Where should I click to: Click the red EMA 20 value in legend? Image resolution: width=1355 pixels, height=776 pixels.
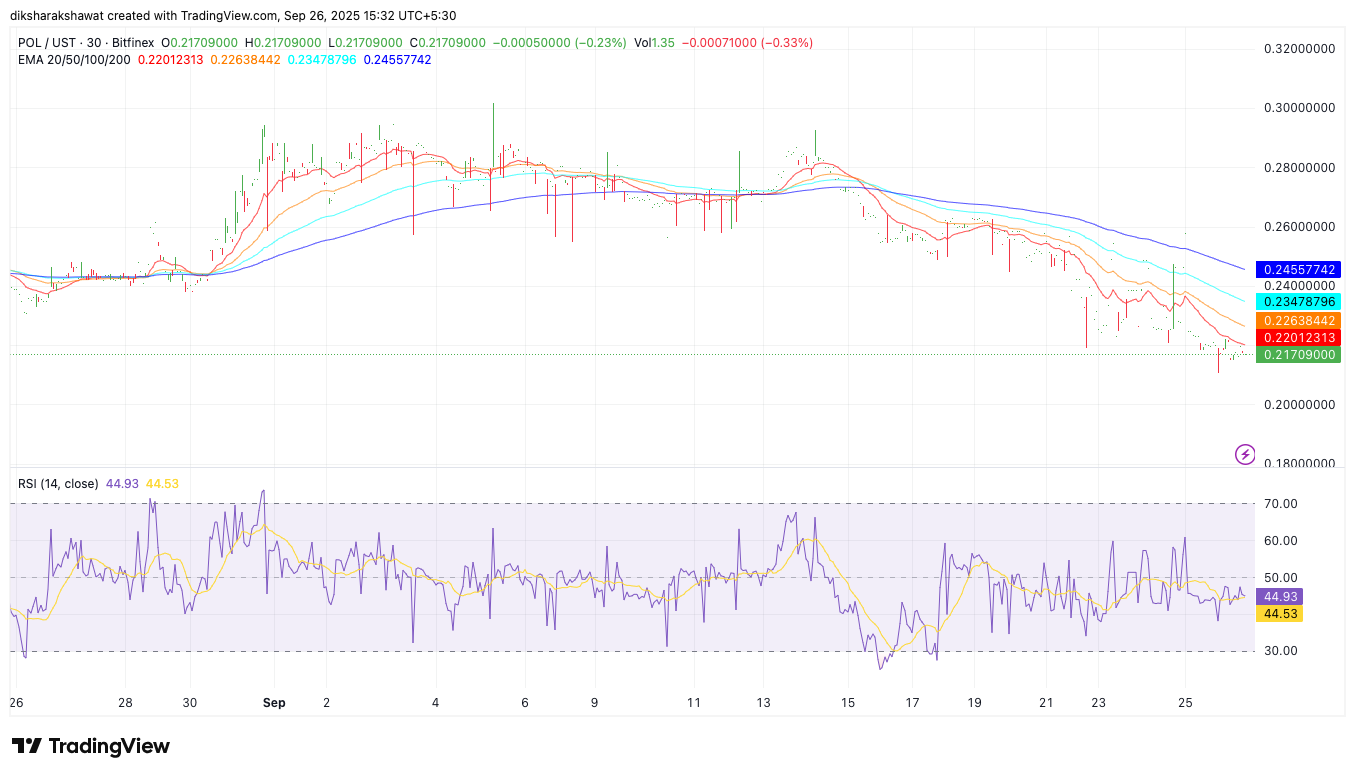point(170,60)
